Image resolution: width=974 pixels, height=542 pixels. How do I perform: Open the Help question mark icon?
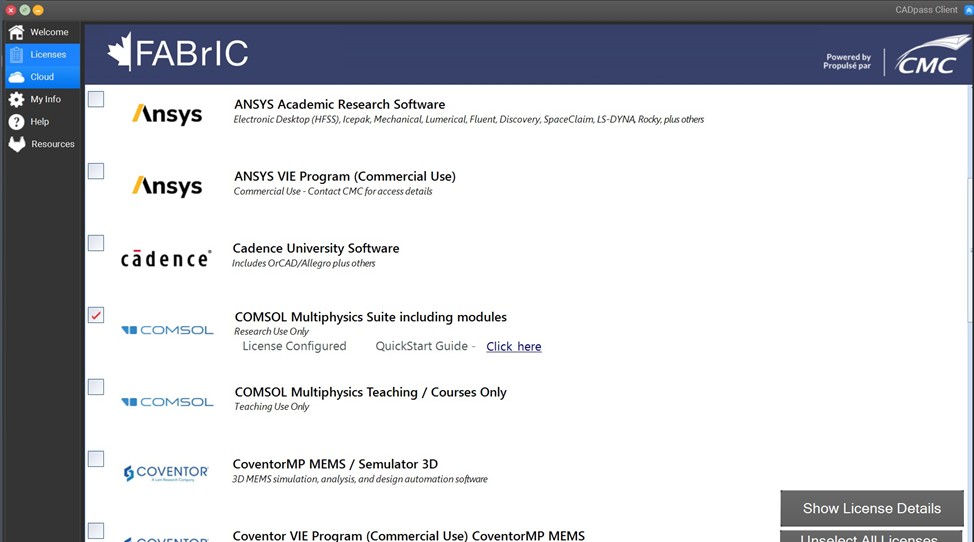[x=16, y=122]
